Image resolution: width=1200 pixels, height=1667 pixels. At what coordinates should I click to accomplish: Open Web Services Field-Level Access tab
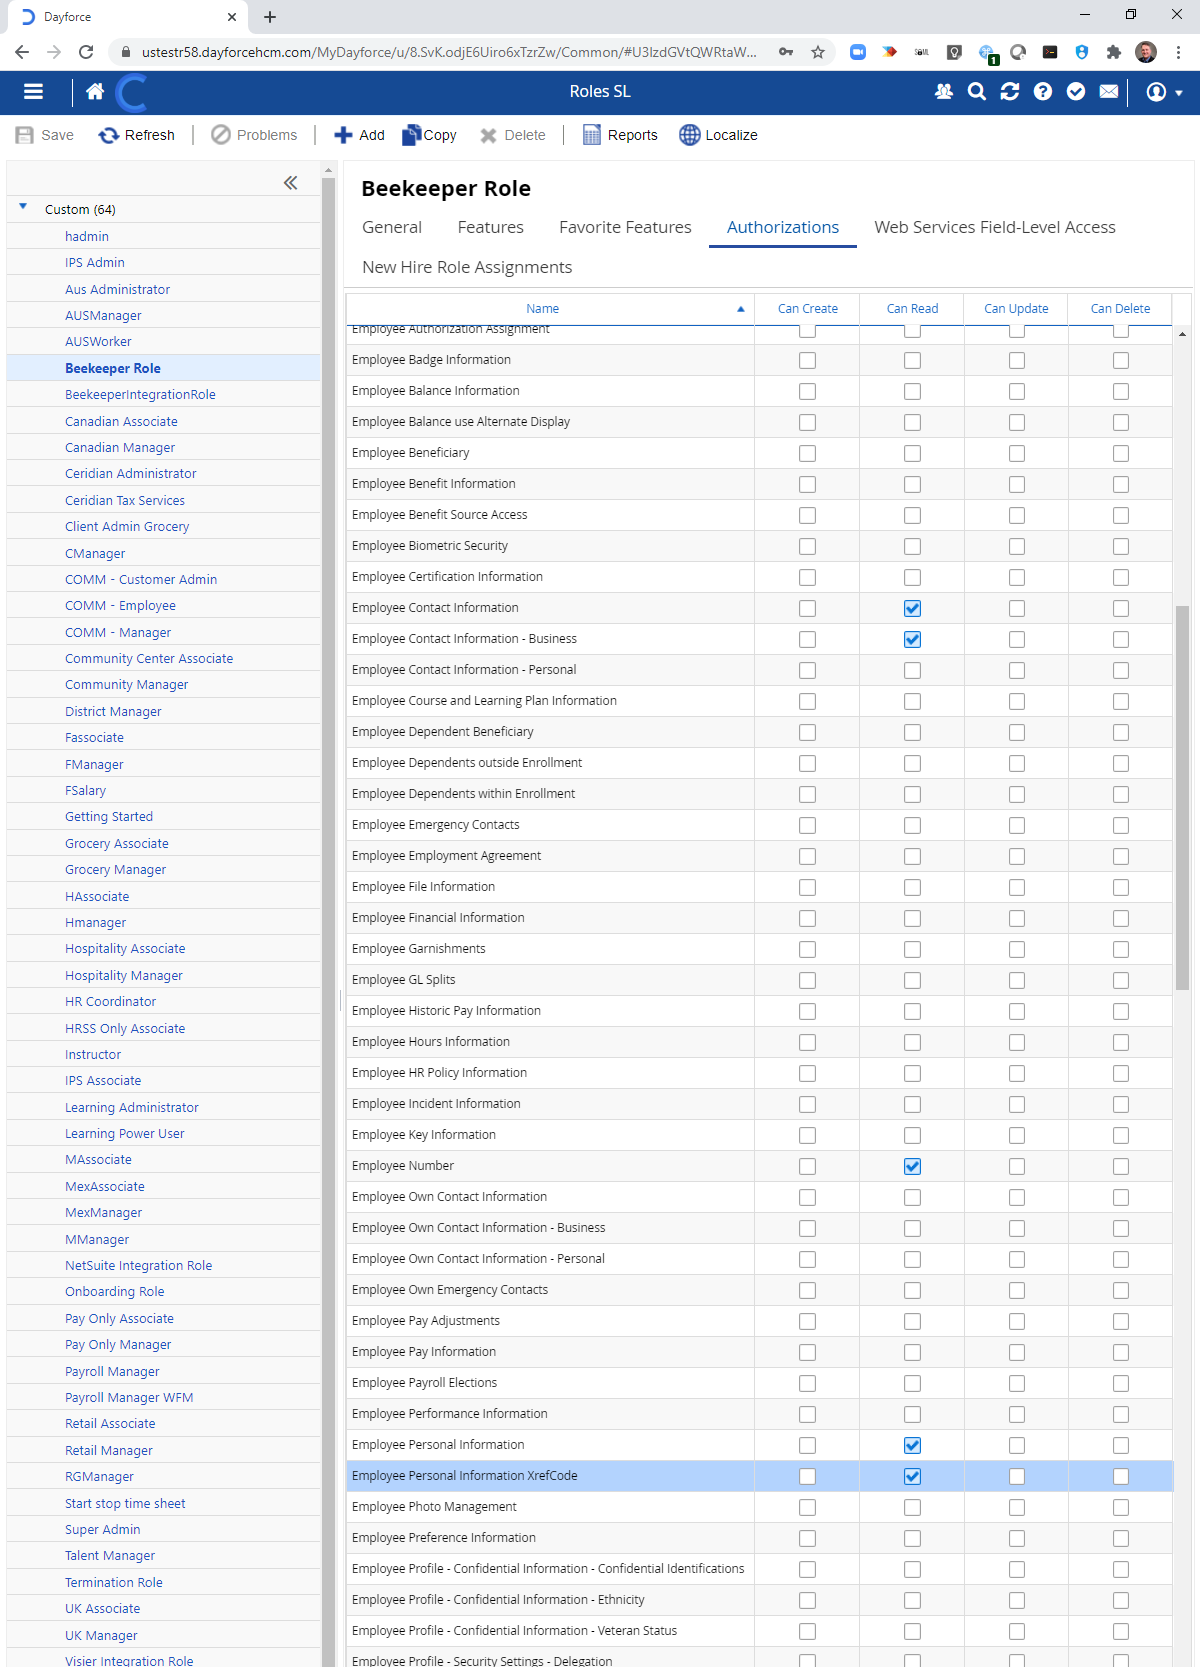(995, 228)
